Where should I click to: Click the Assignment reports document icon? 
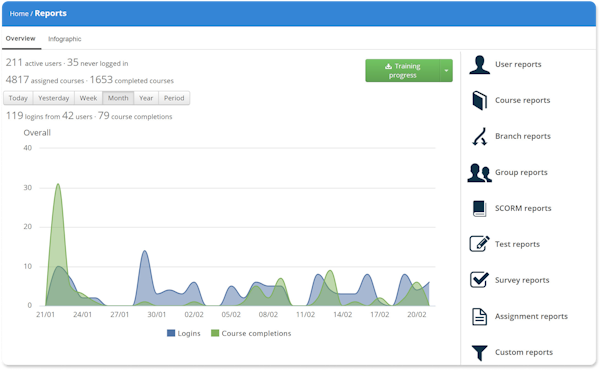coord(479,316)
